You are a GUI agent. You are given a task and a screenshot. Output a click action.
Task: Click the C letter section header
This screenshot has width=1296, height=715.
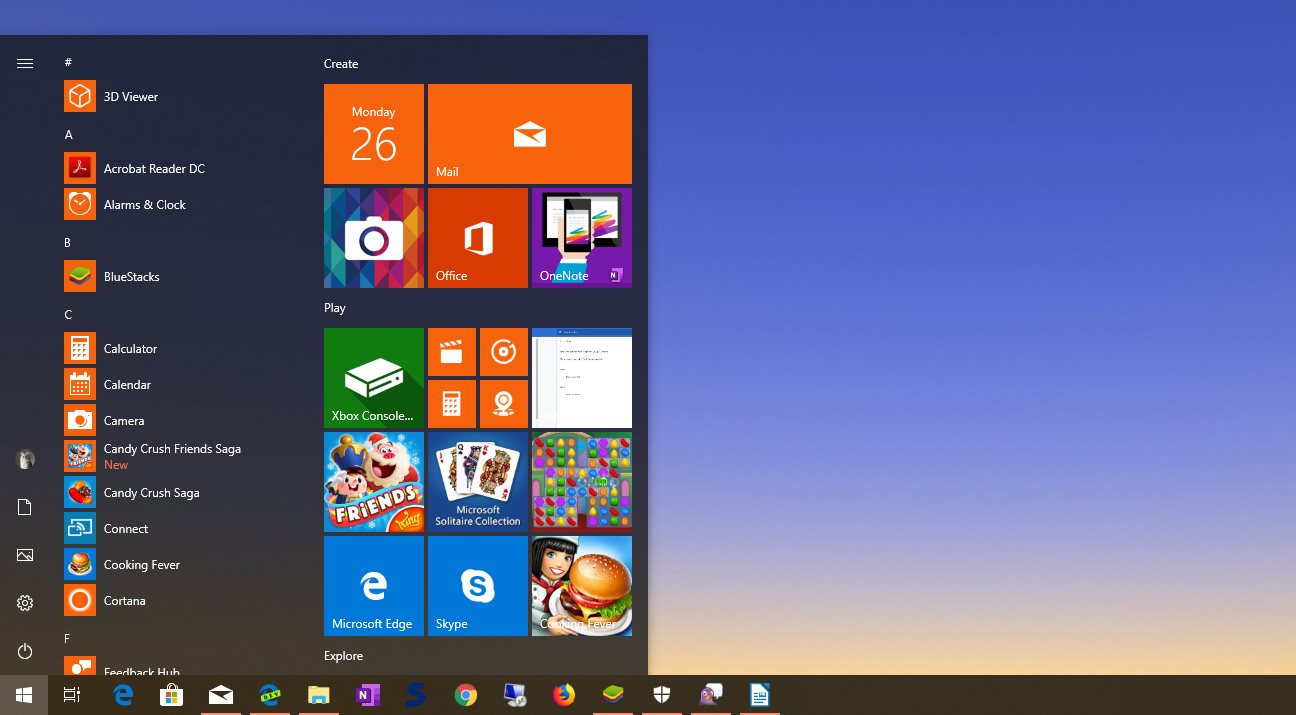coord(68,314)
